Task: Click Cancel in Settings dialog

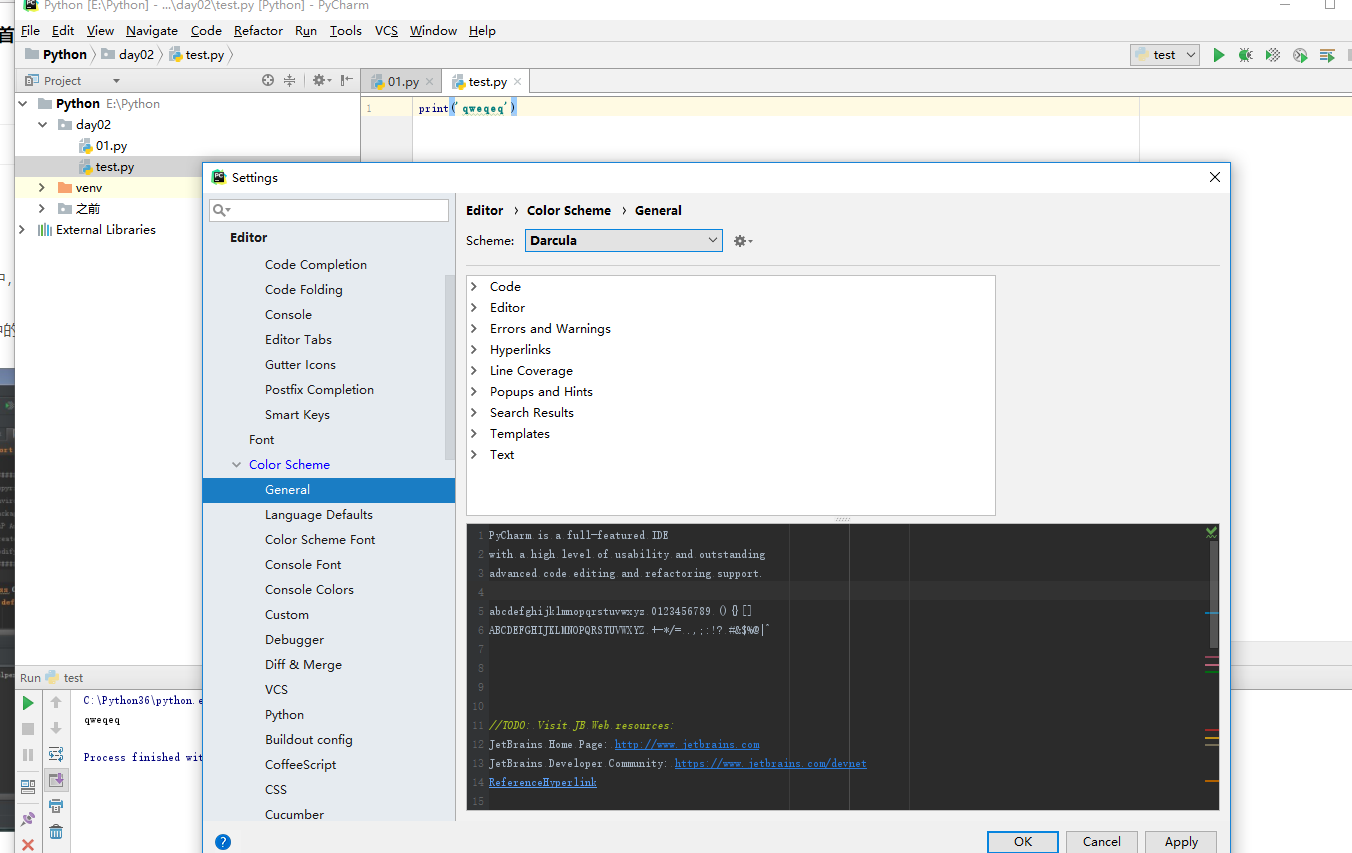Action: coord(1101,842)
